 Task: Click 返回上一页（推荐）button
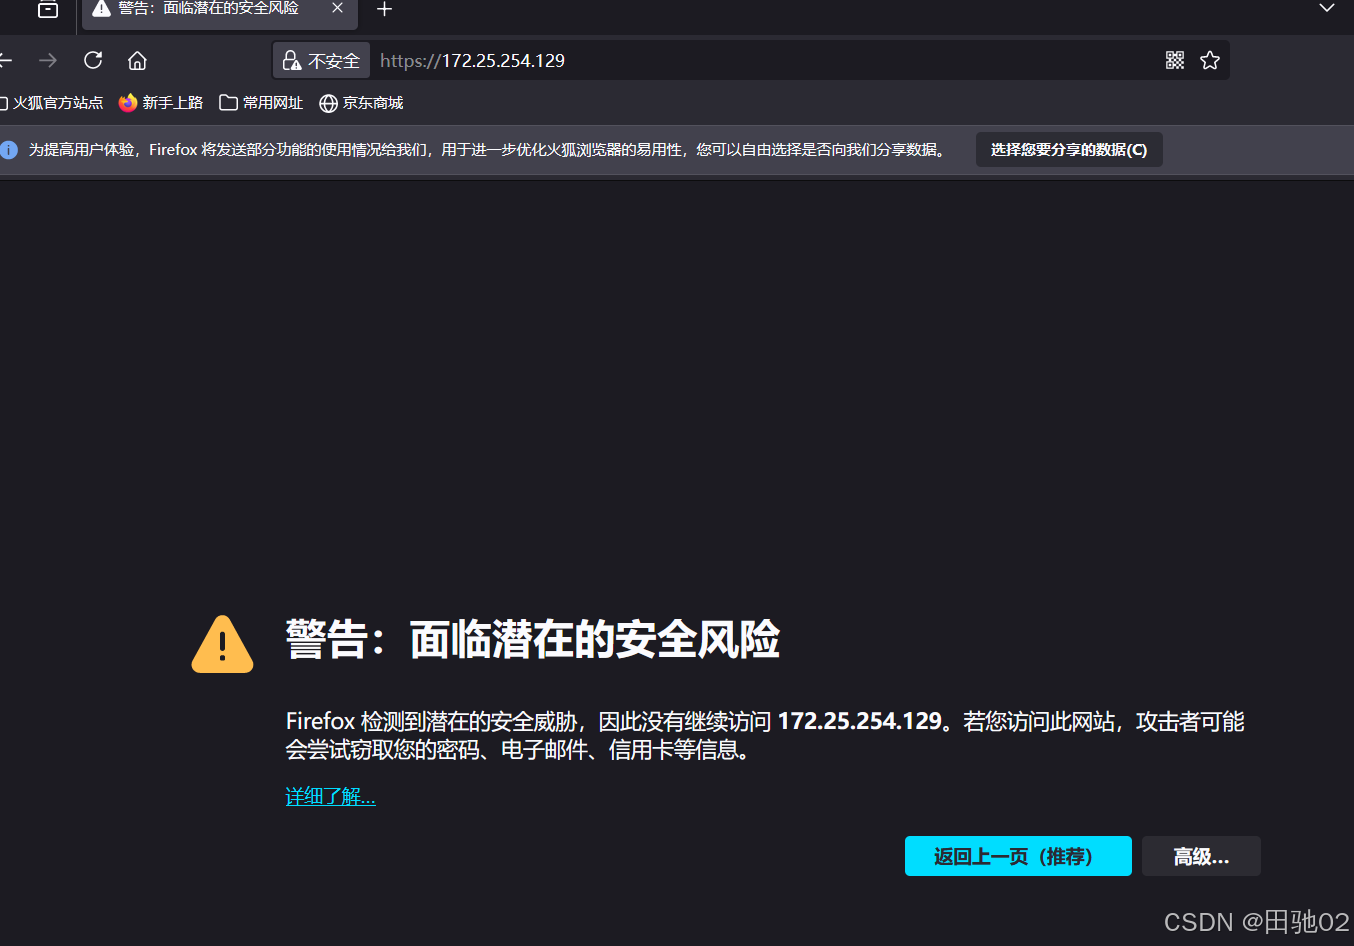1018,856
